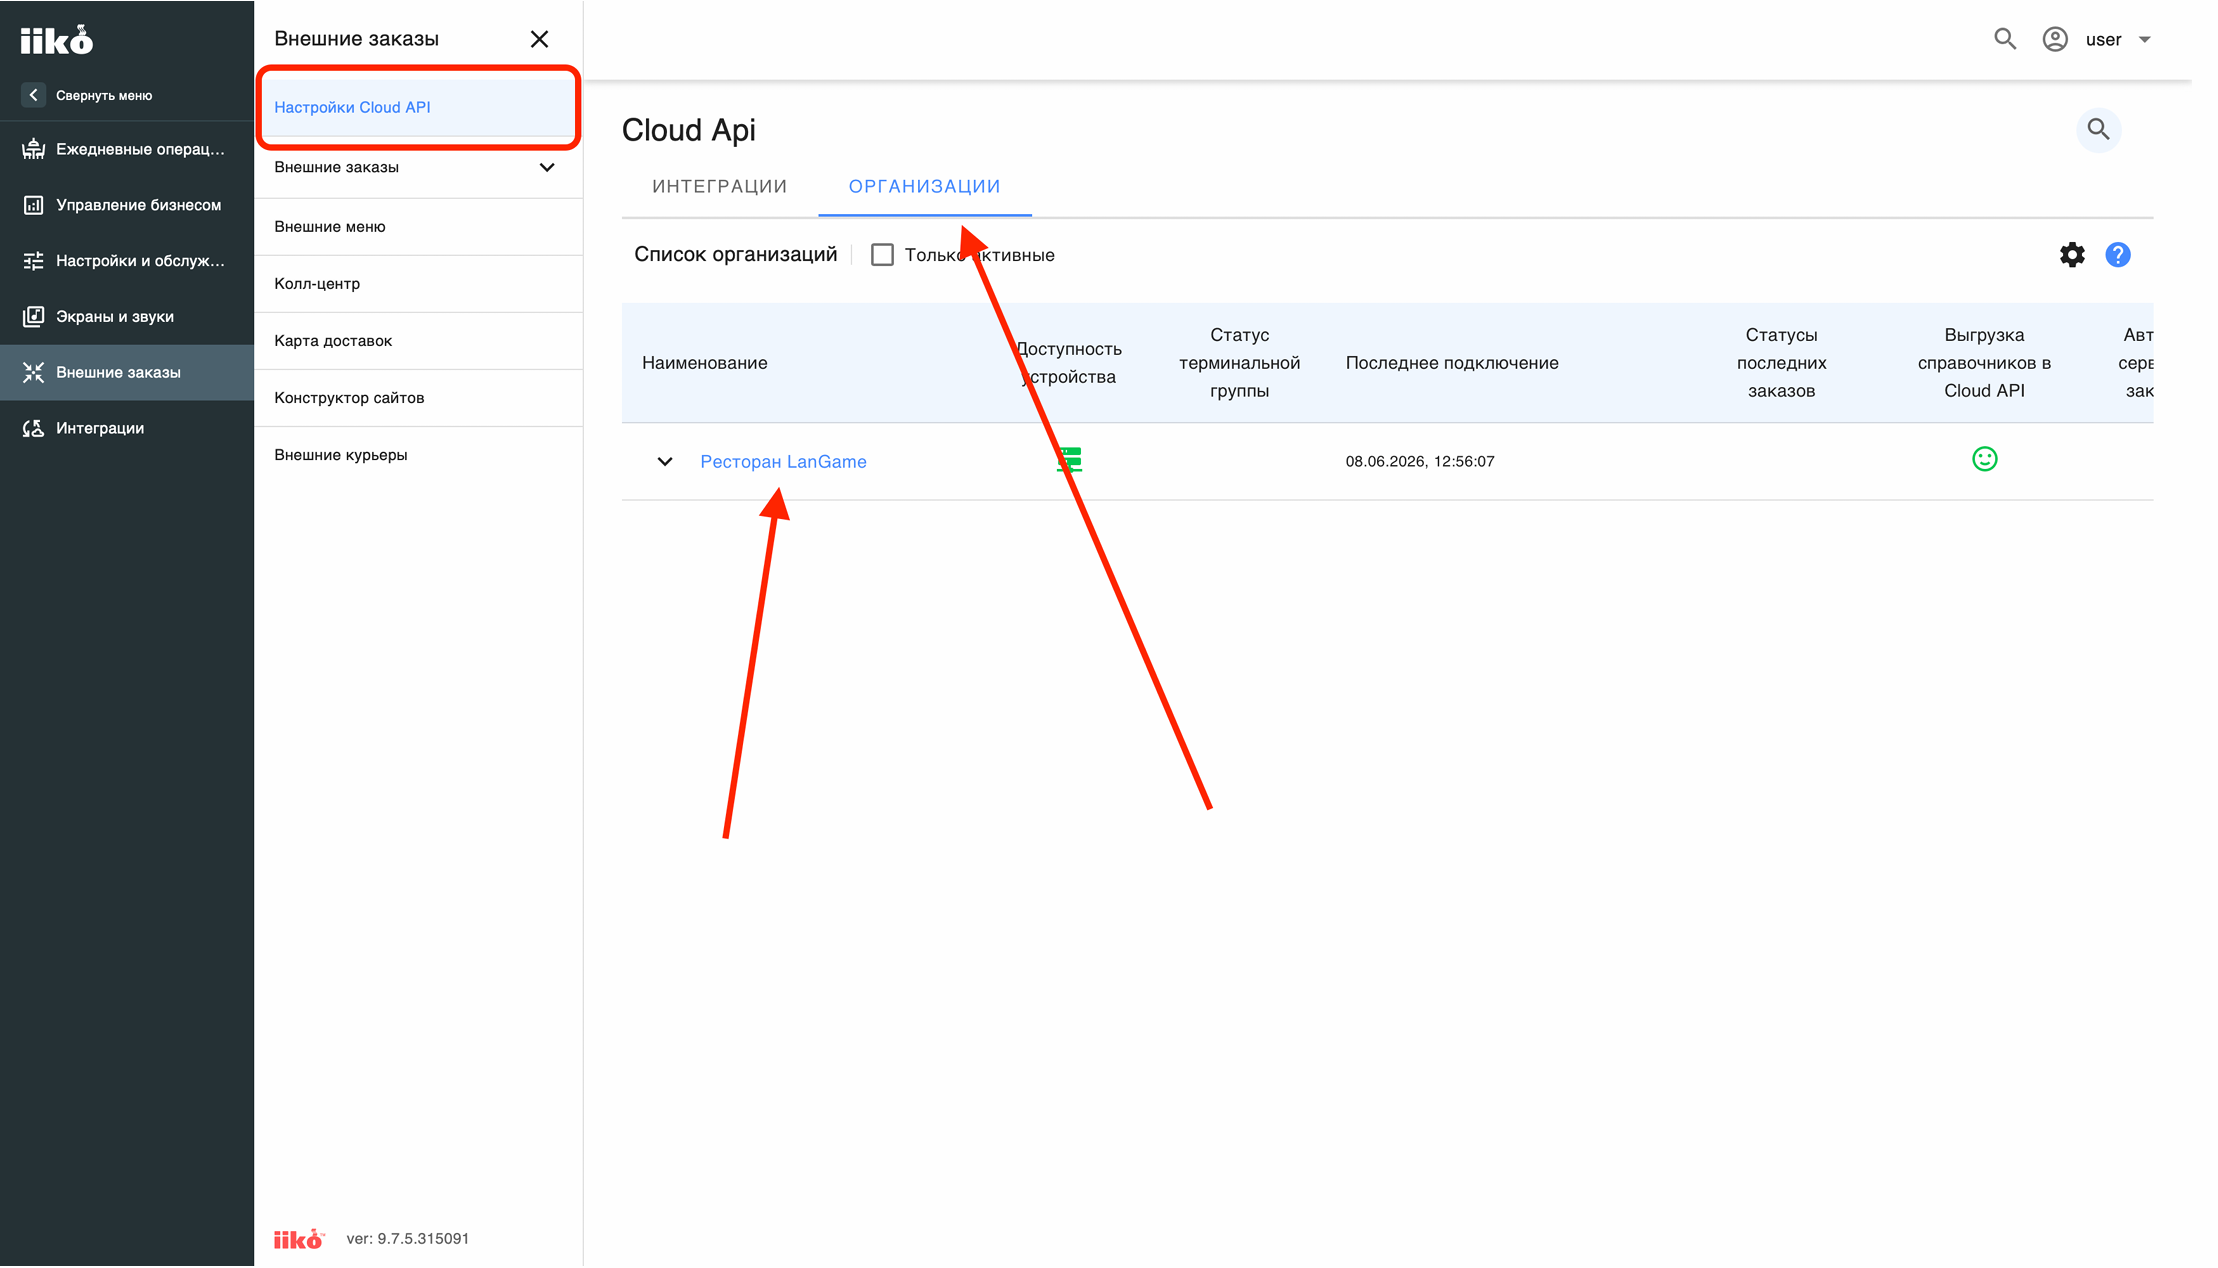Screen dimensions: 2218x1268
Task: Click the Наименование column header
Action: (x=704, y=363)
